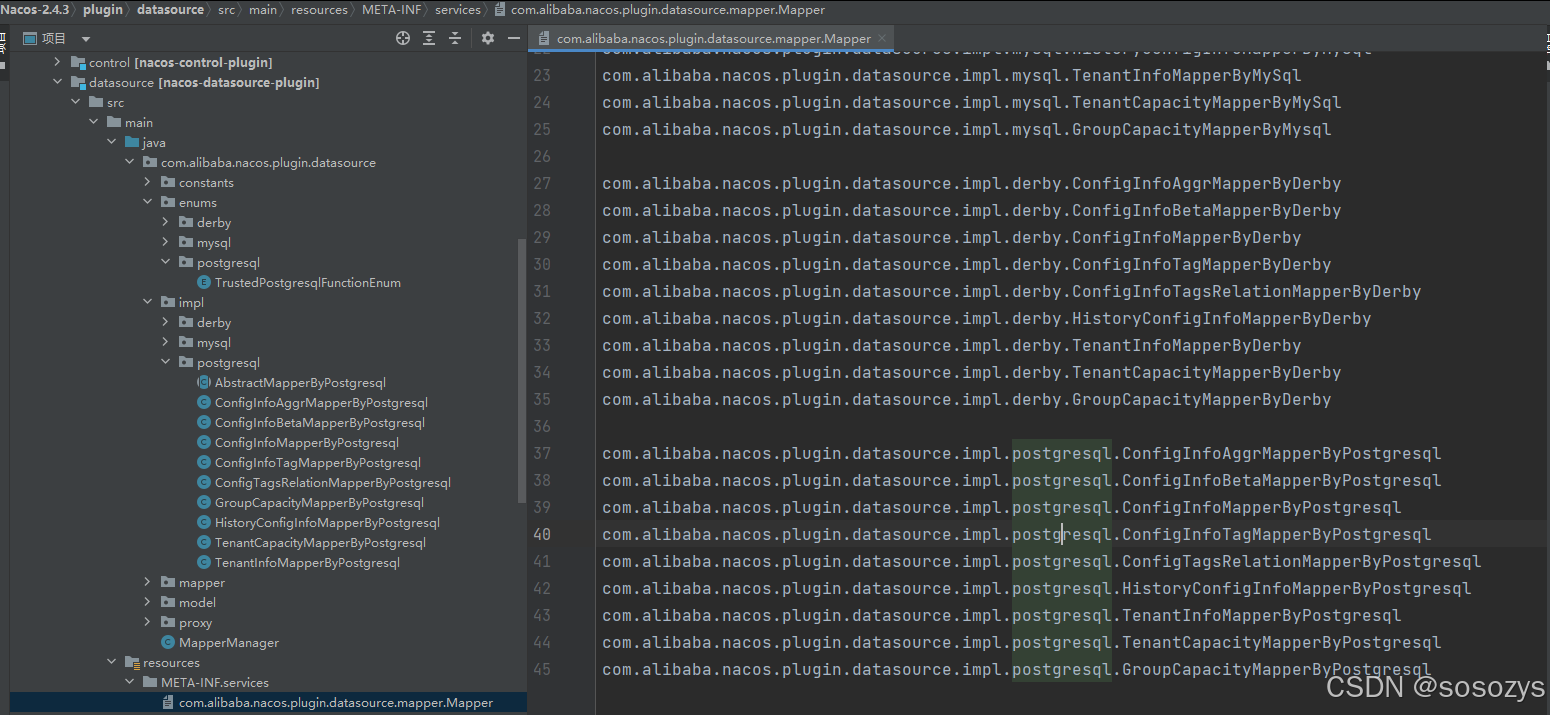The height and width of the screenshot is (715, 1550).
Task: Click the META-INF breadcrumb
Action: click(x=390, y=9)
